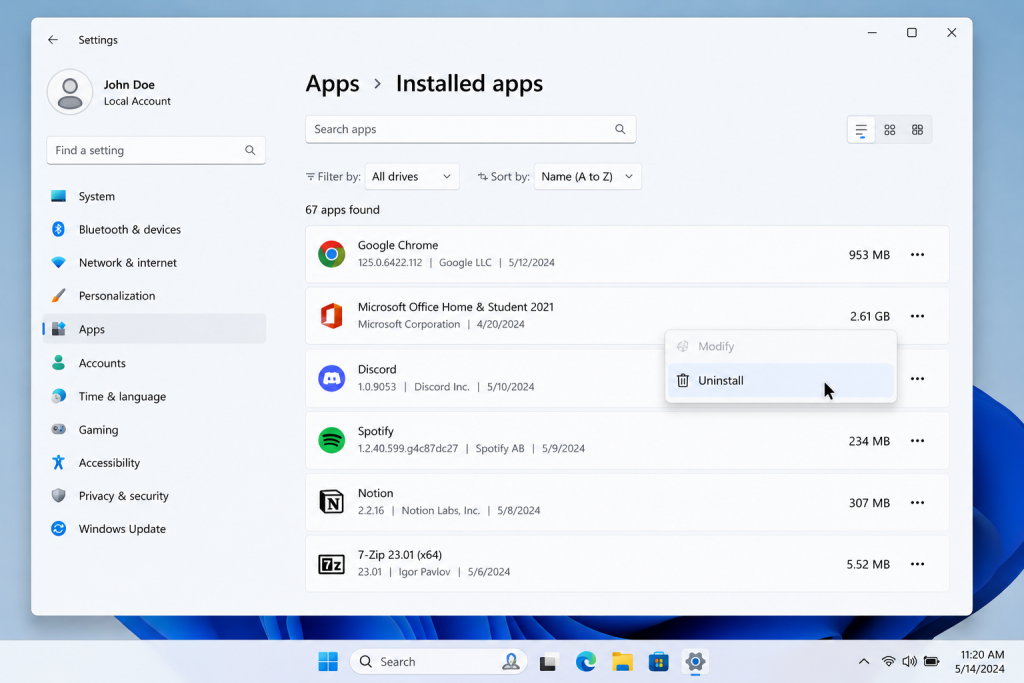Screen dimensions: 1024x683
Task: Click in the Find a setting field
Action: [x=156, y=150]
